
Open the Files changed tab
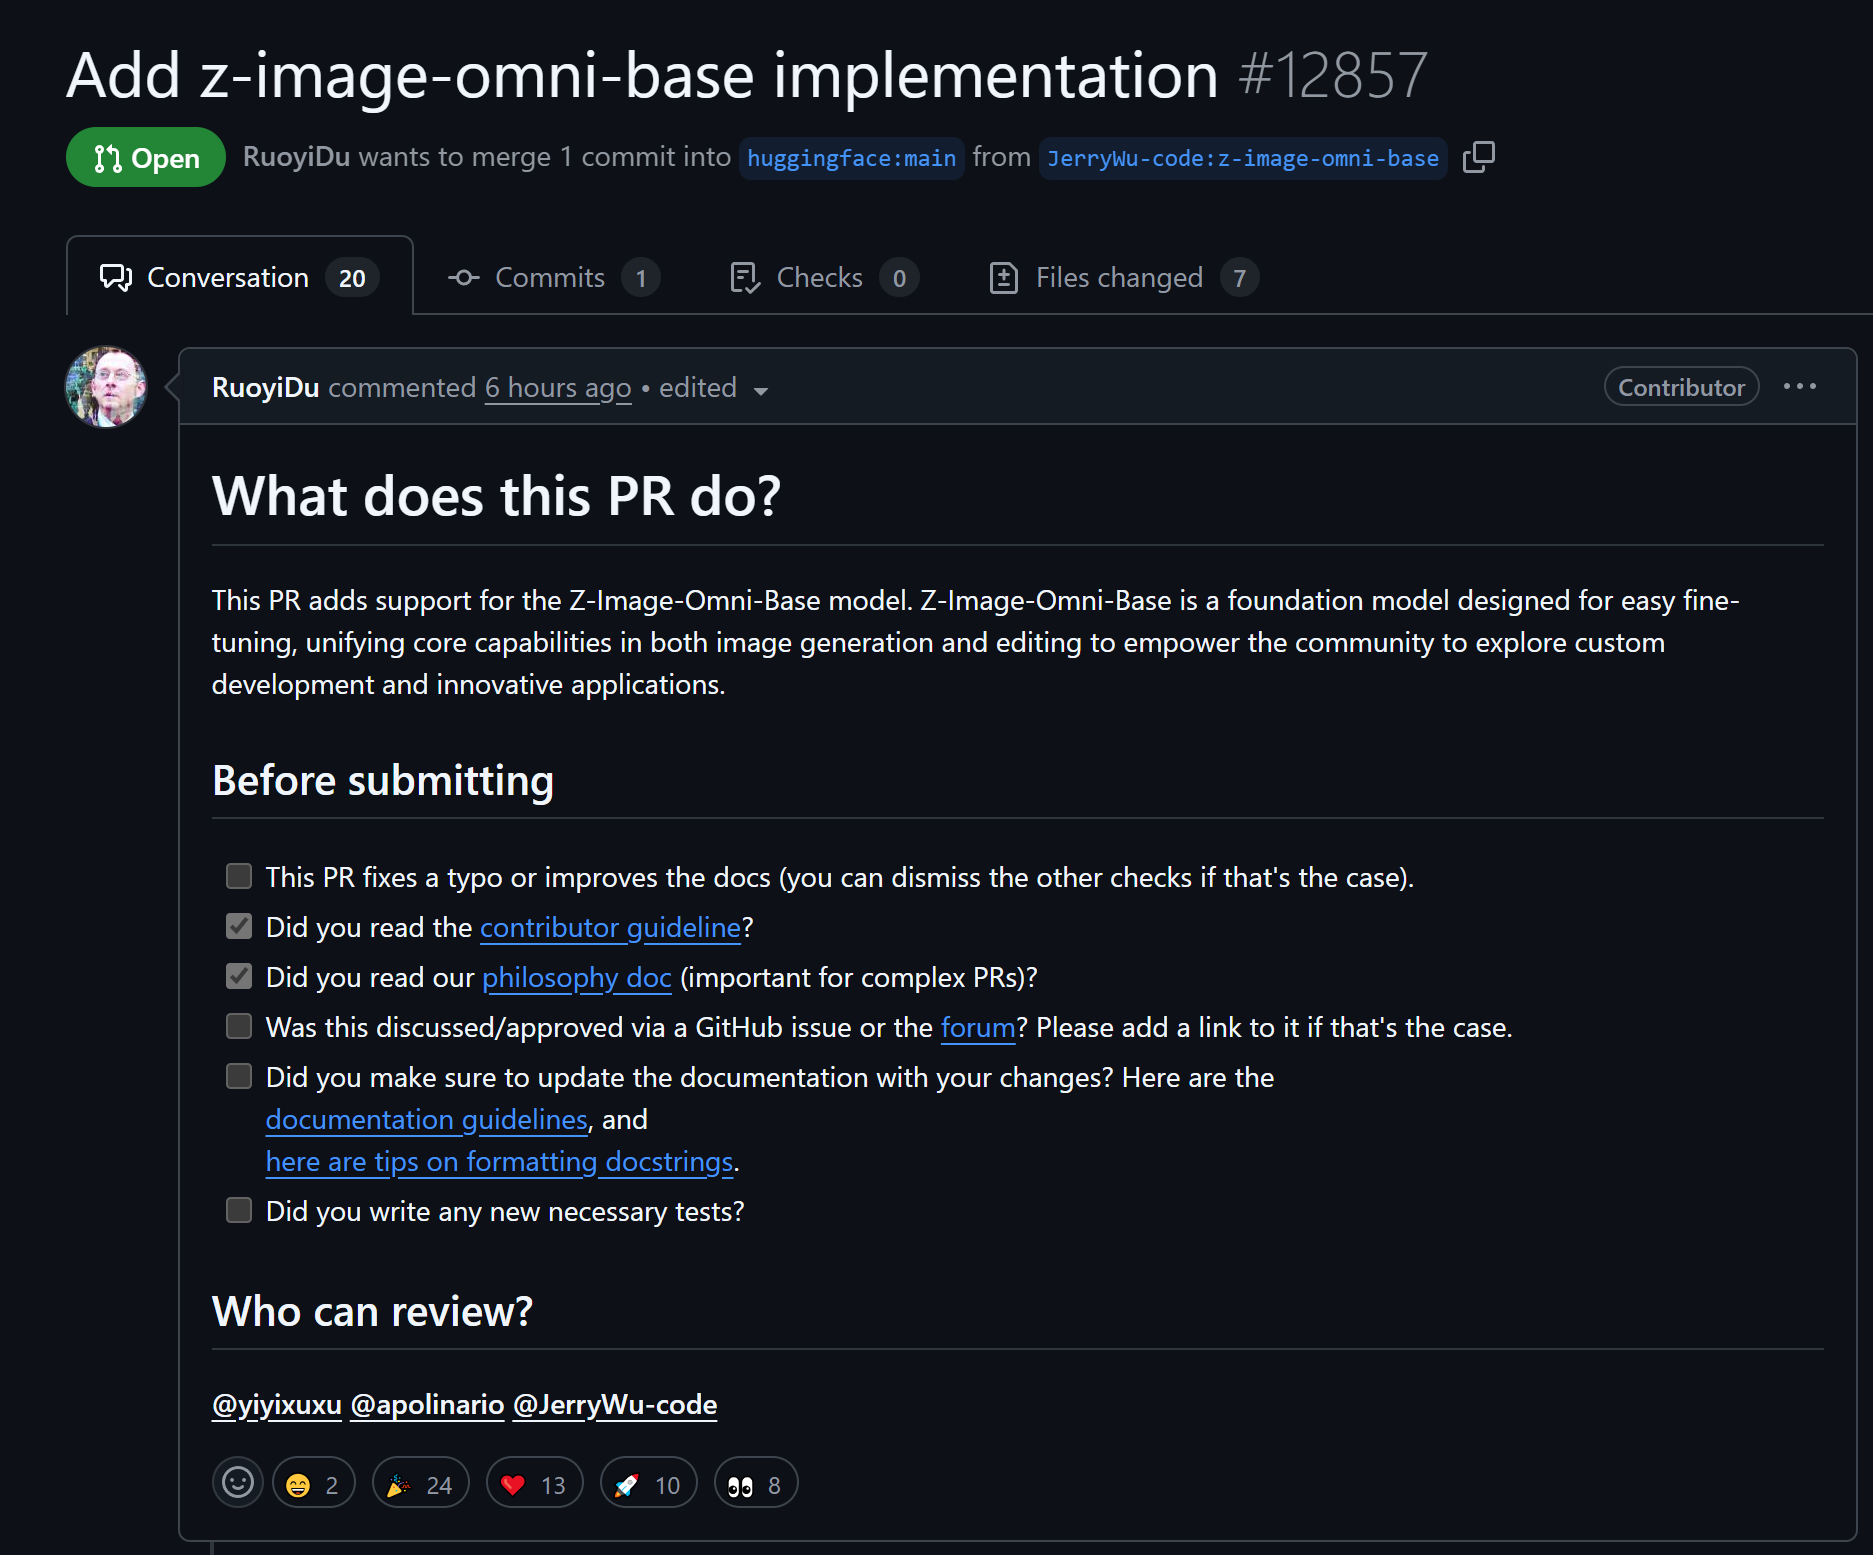(x=1124, y=277)
